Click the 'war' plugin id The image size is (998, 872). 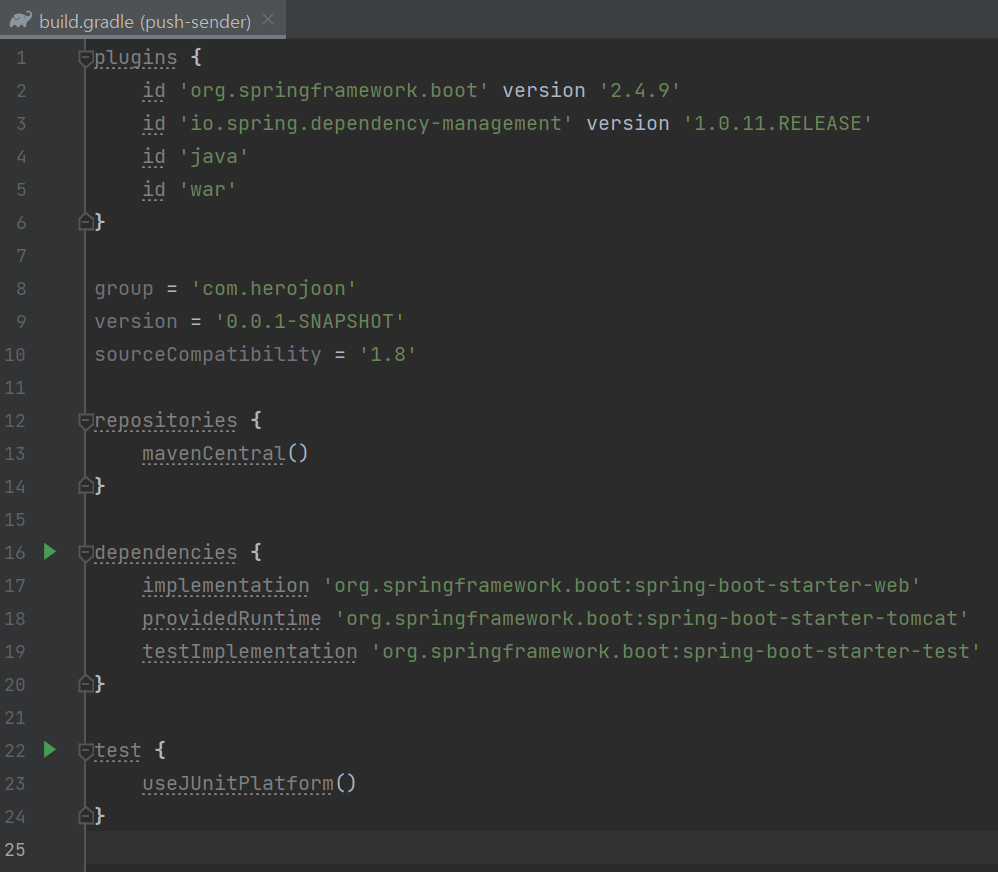[x=207, y=190]
